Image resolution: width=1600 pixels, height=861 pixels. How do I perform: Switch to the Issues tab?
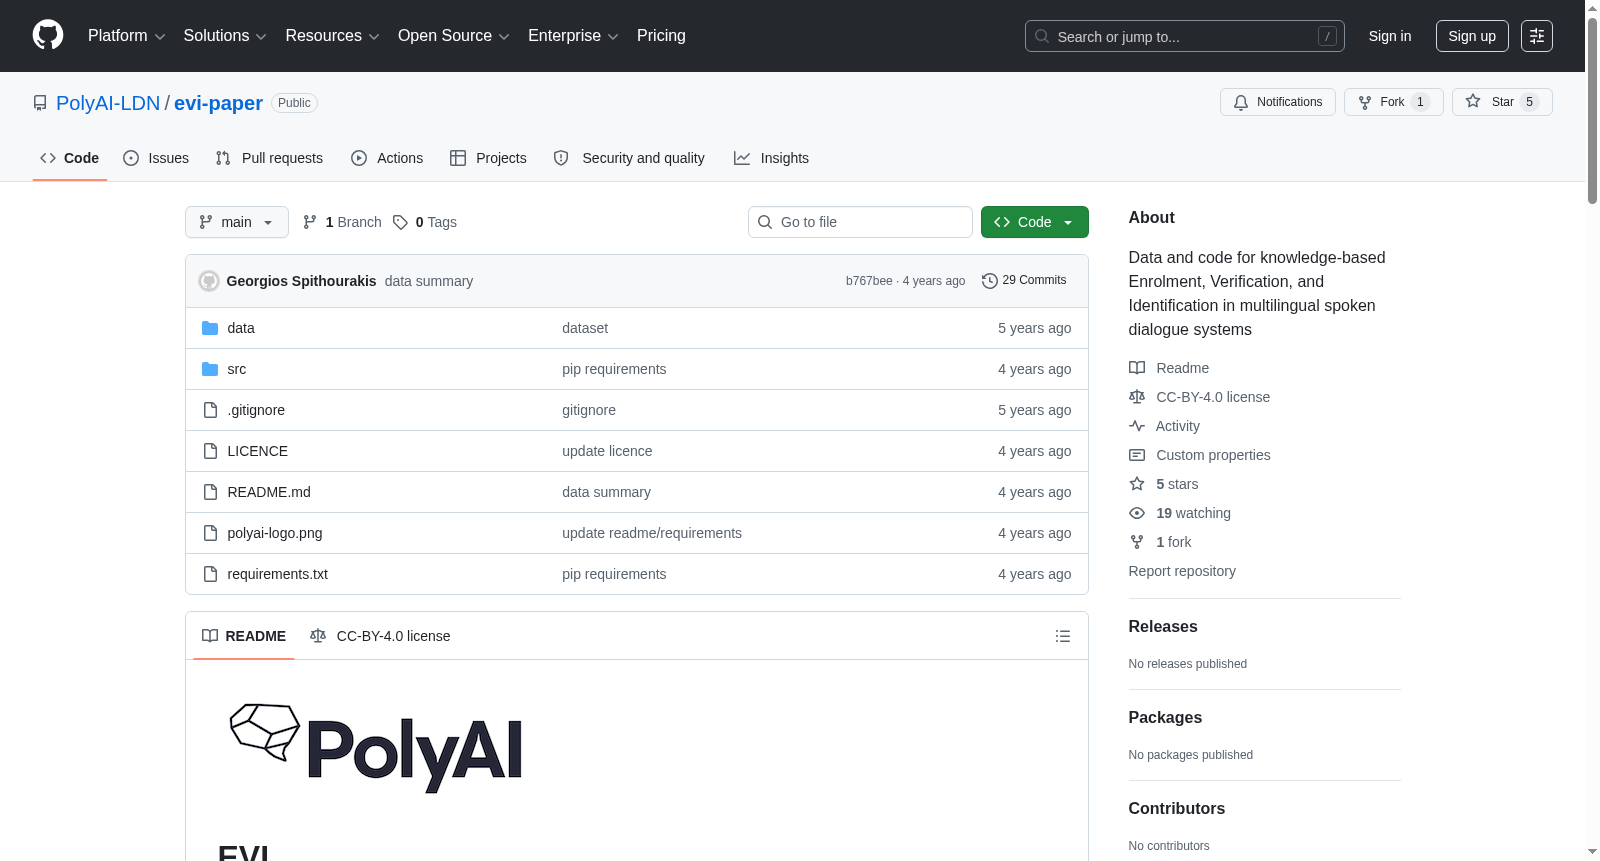click(x=156, y=158)
